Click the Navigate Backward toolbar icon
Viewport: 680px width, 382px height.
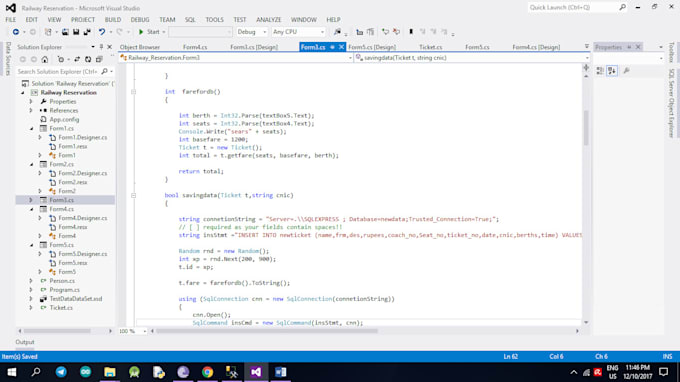coord(16,32)
